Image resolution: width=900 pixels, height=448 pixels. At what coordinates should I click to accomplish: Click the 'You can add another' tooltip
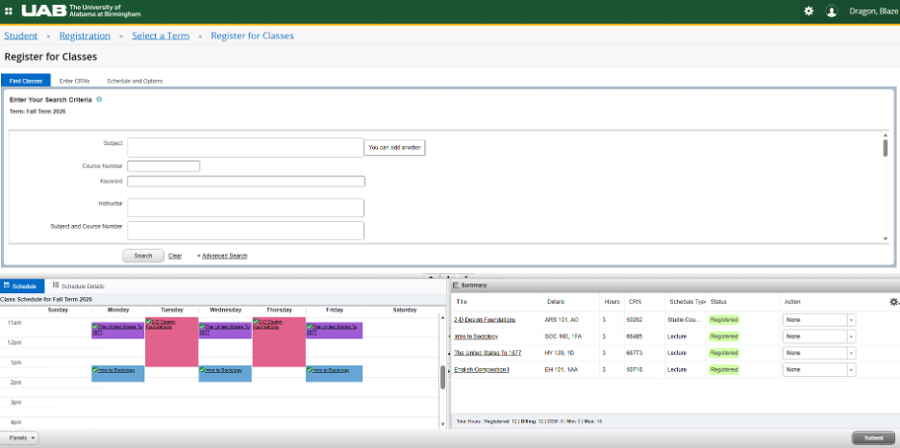394,147
